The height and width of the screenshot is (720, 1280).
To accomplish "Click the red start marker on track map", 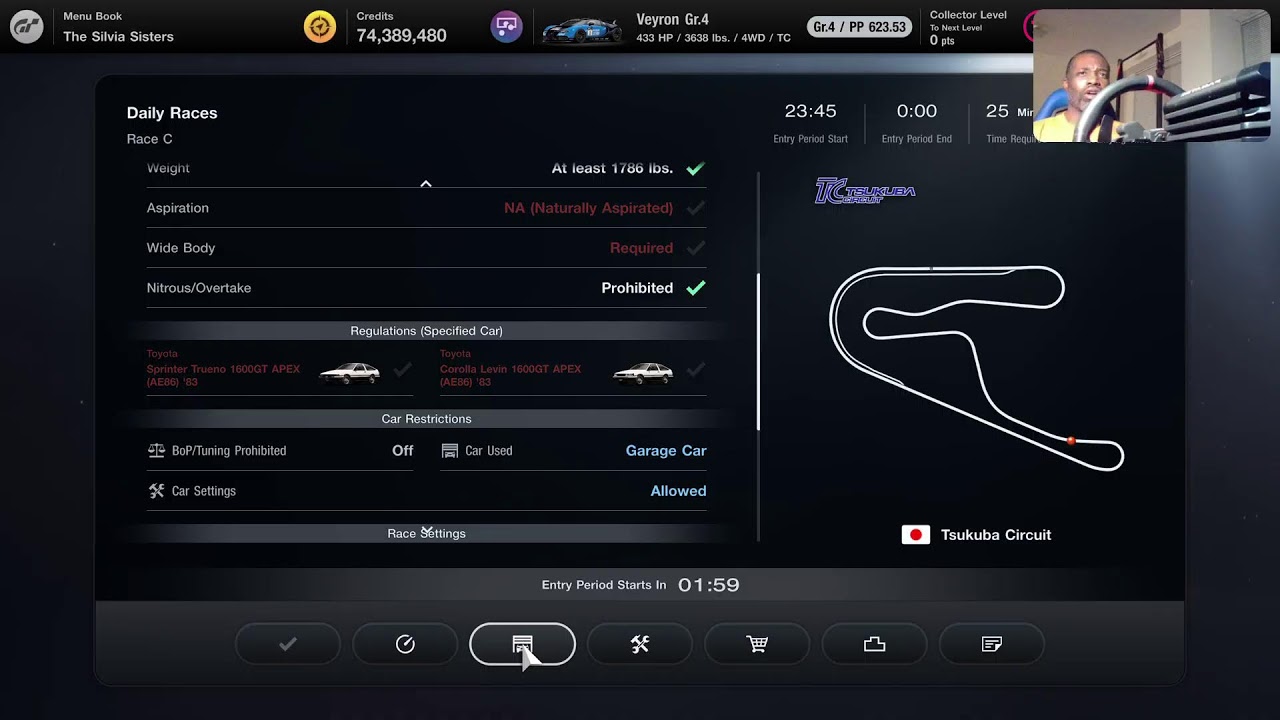I will 1071,440.
